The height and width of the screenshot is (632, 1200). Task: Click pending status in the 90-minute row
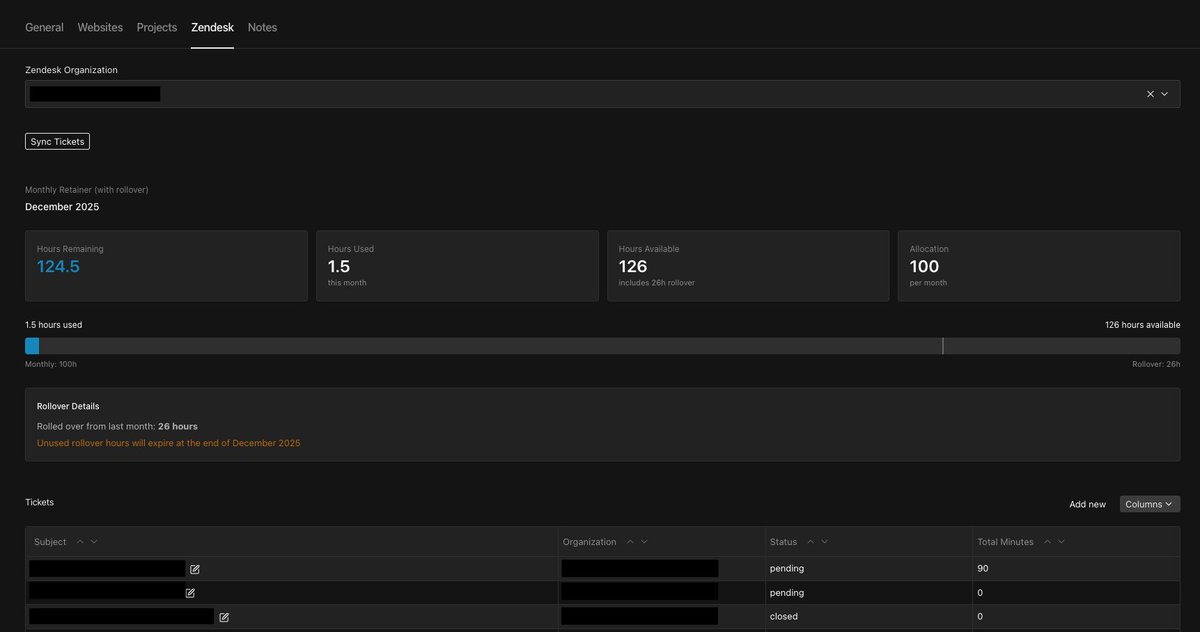coord(787,569)
